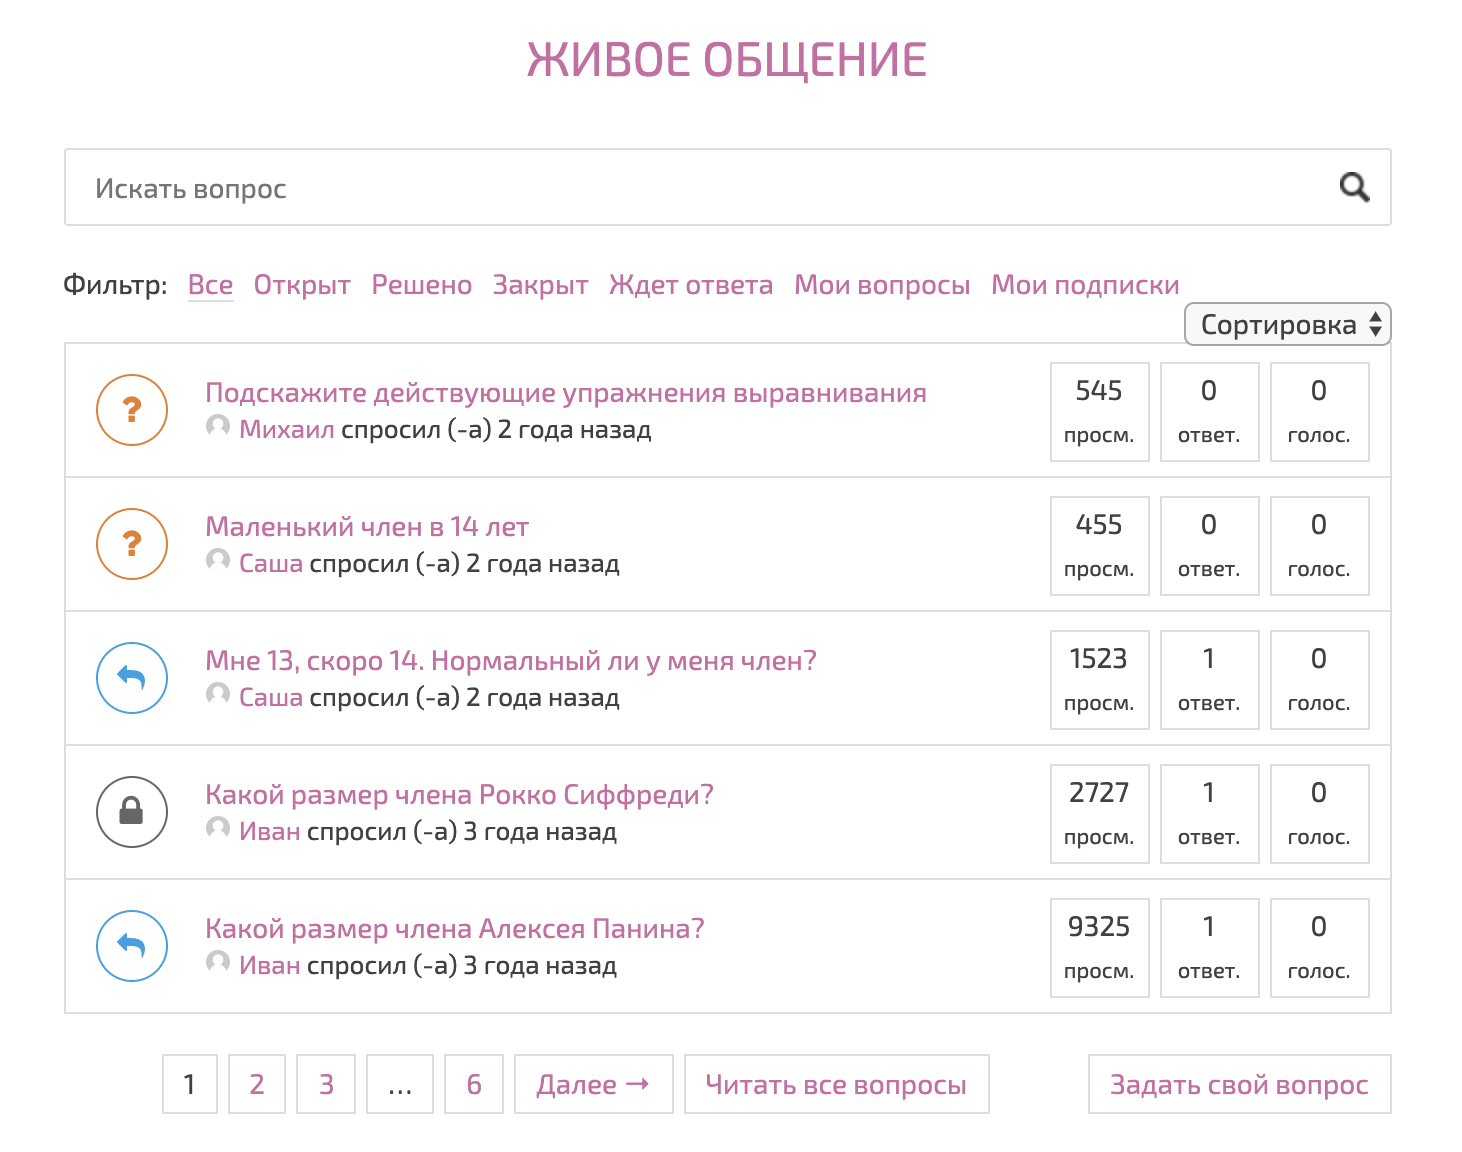Filter by Ждет ответа

pos(691,285)
